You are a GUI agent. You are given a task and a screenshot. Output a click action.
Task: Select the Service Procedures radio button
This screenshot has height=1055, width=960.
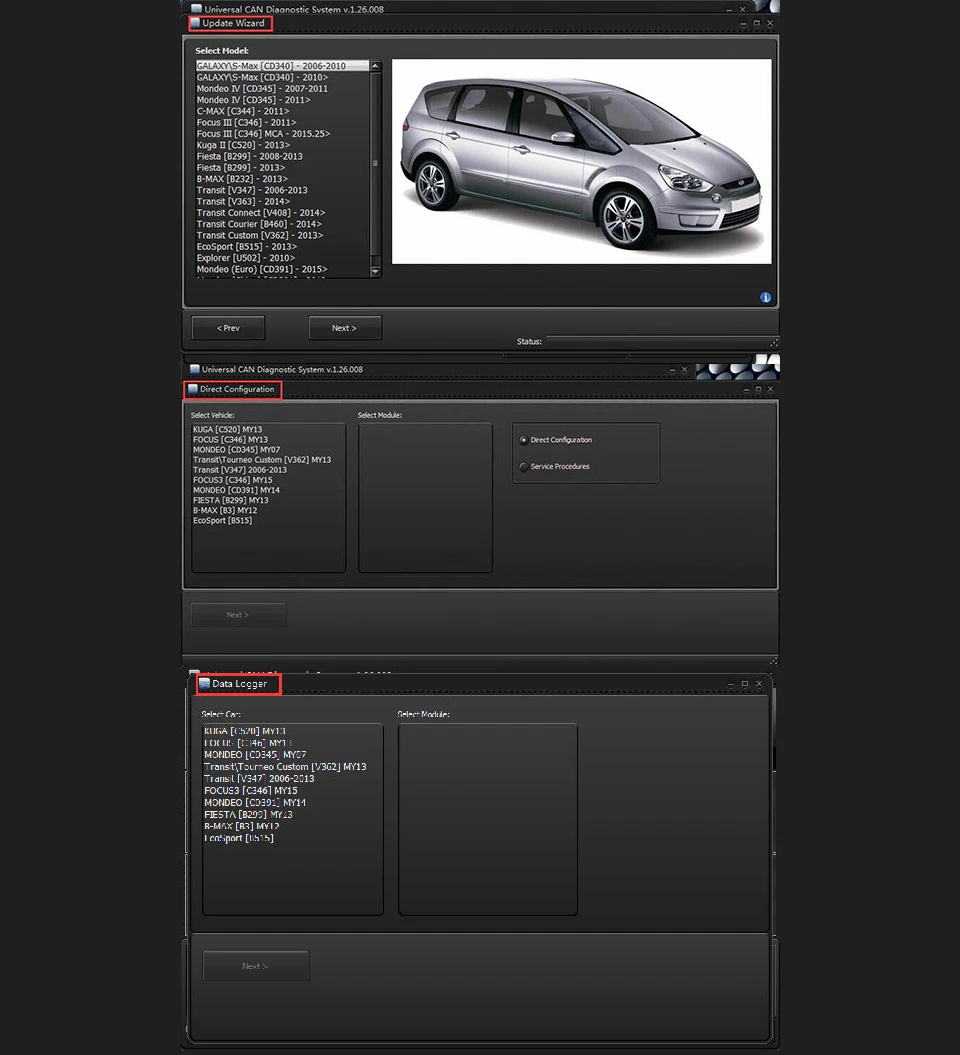(523, 466)
